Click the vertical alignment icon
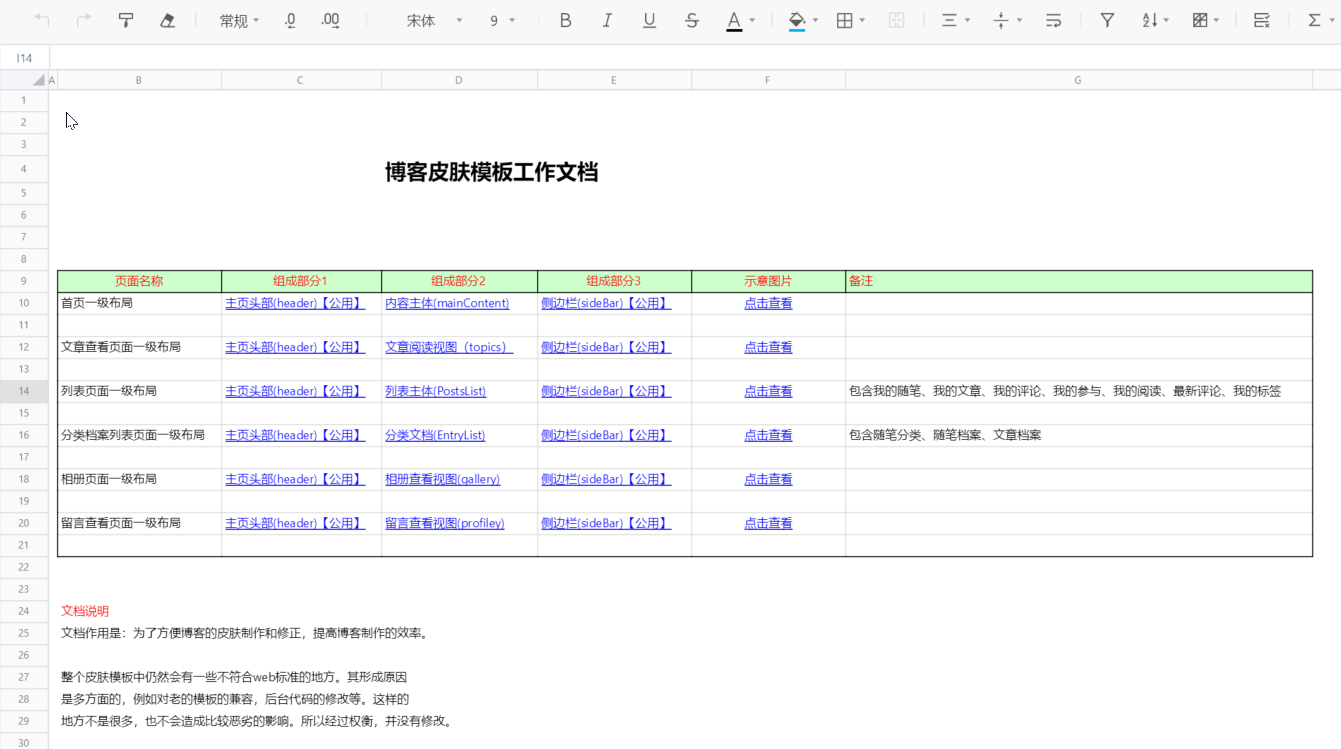 click(1001, 20)
